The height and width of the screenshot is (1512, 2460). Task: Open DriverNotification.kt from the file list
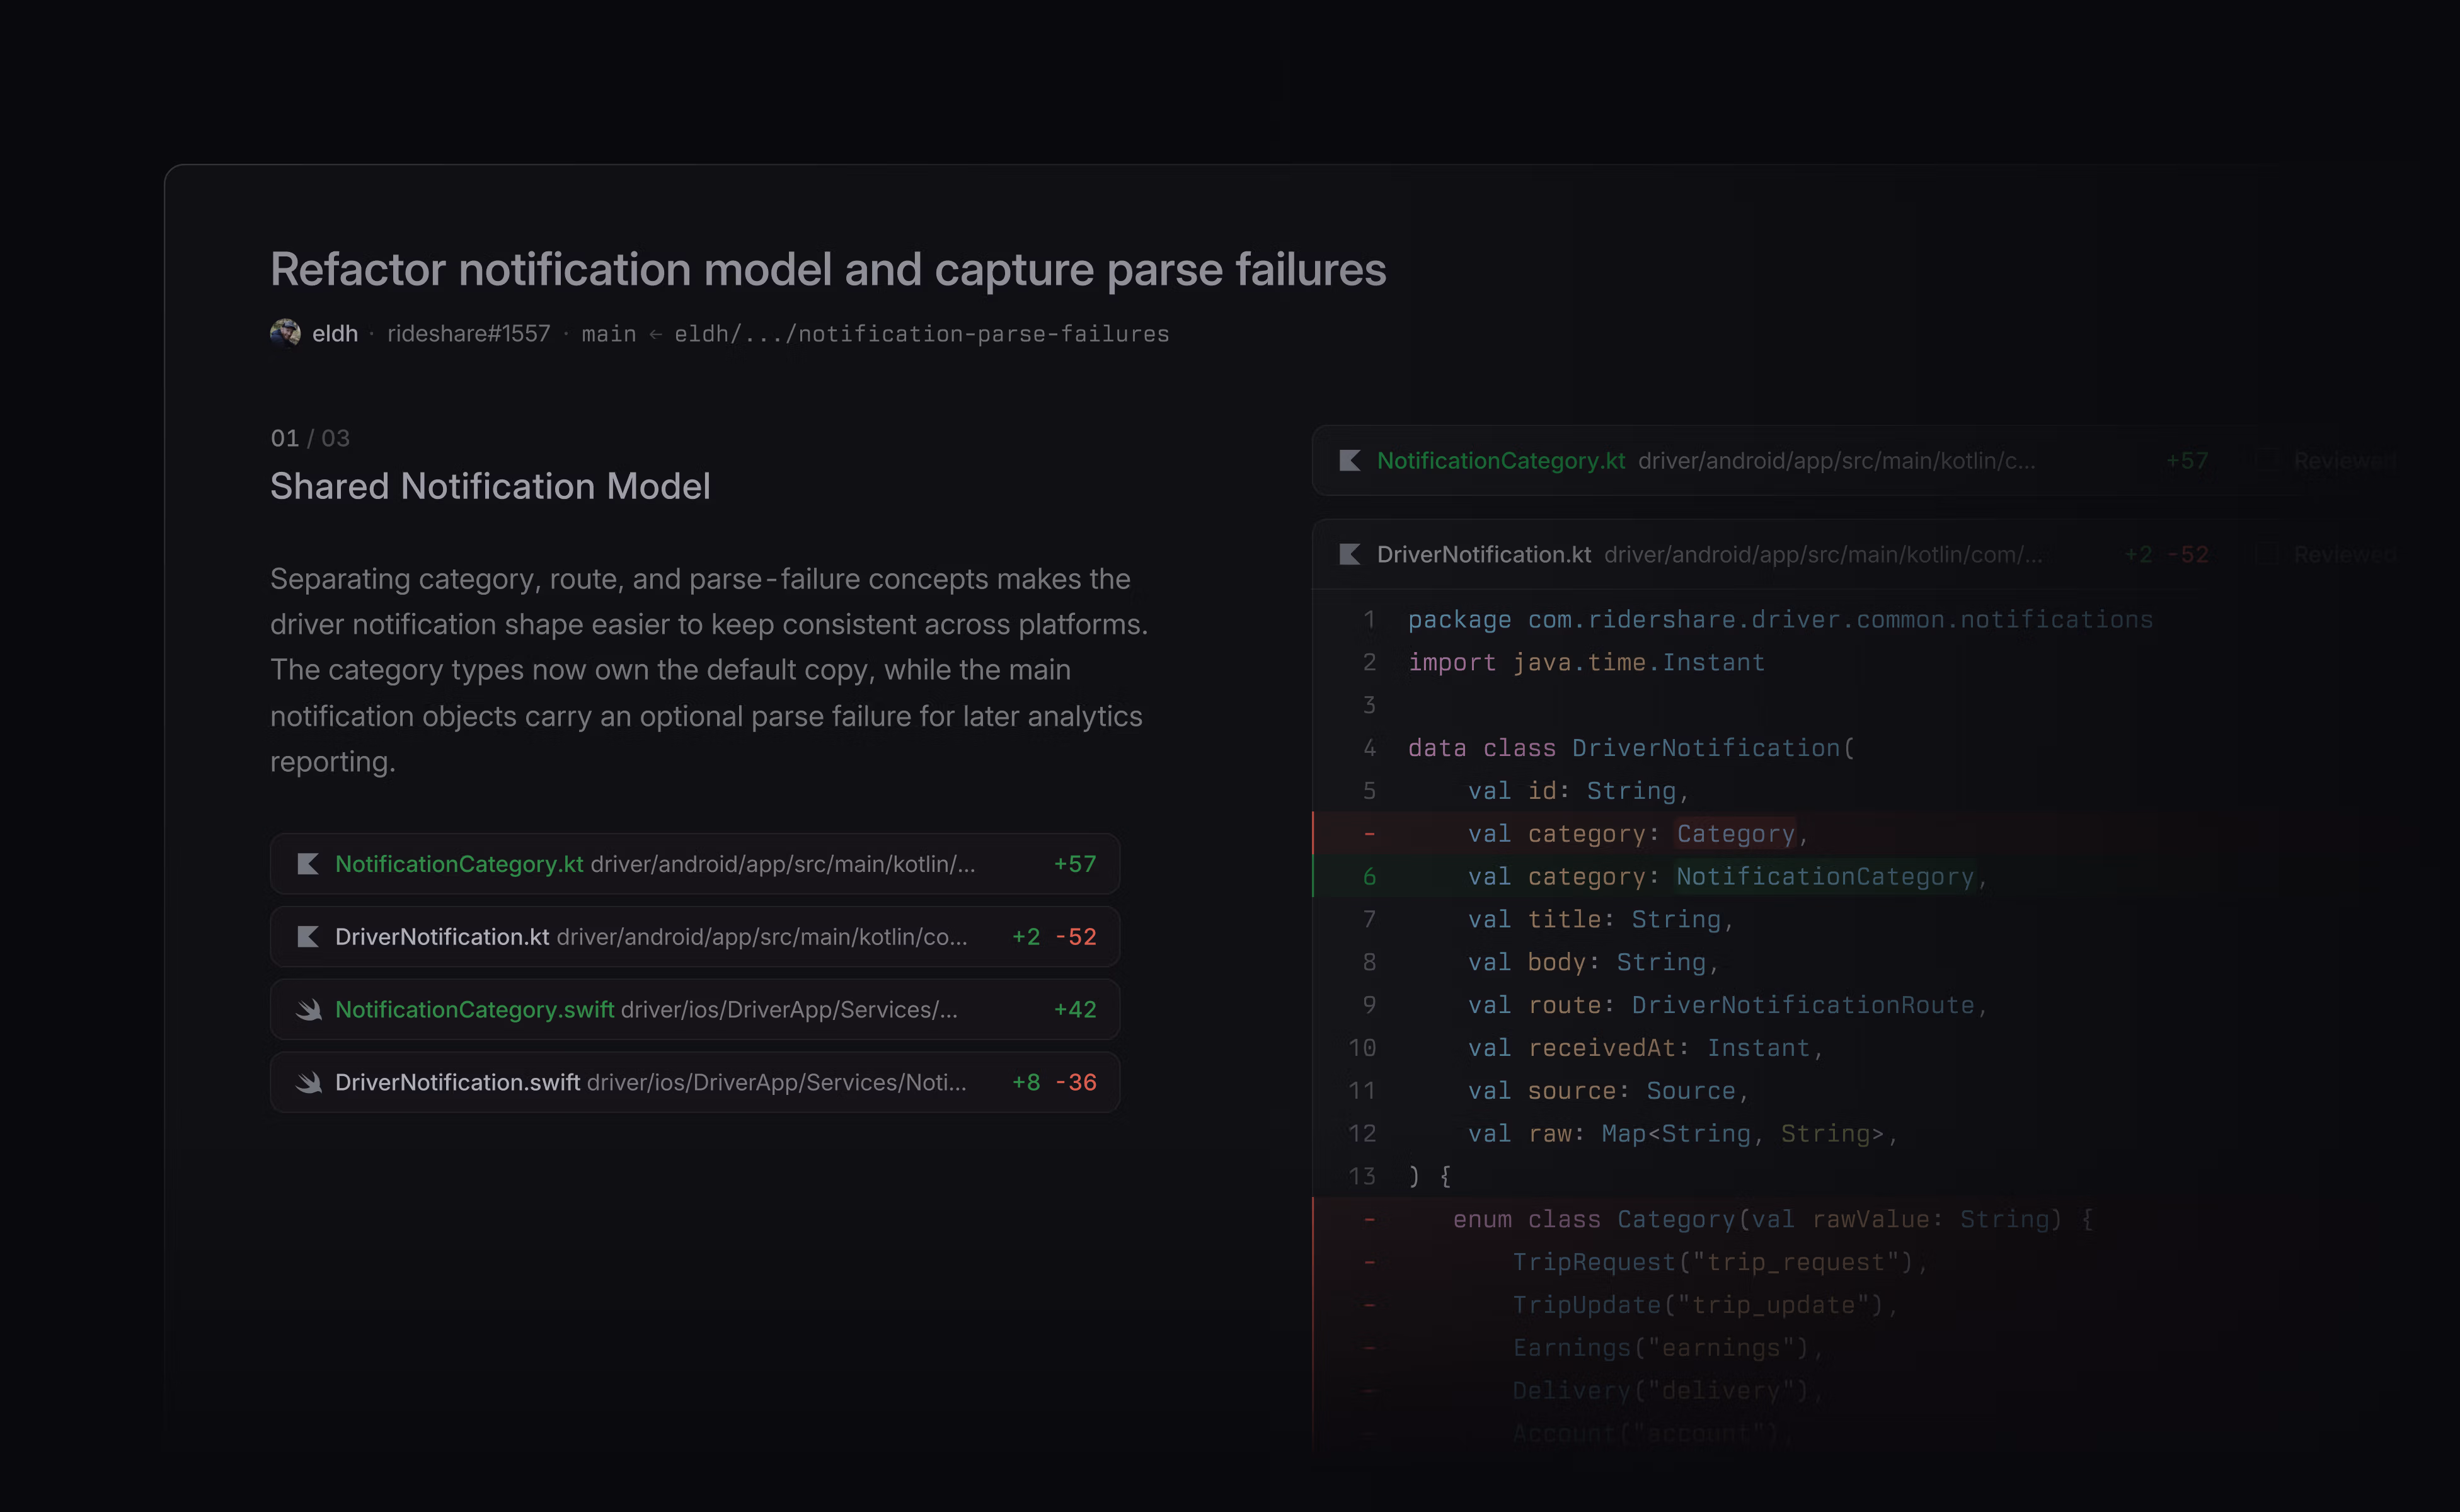coord(695,937)
